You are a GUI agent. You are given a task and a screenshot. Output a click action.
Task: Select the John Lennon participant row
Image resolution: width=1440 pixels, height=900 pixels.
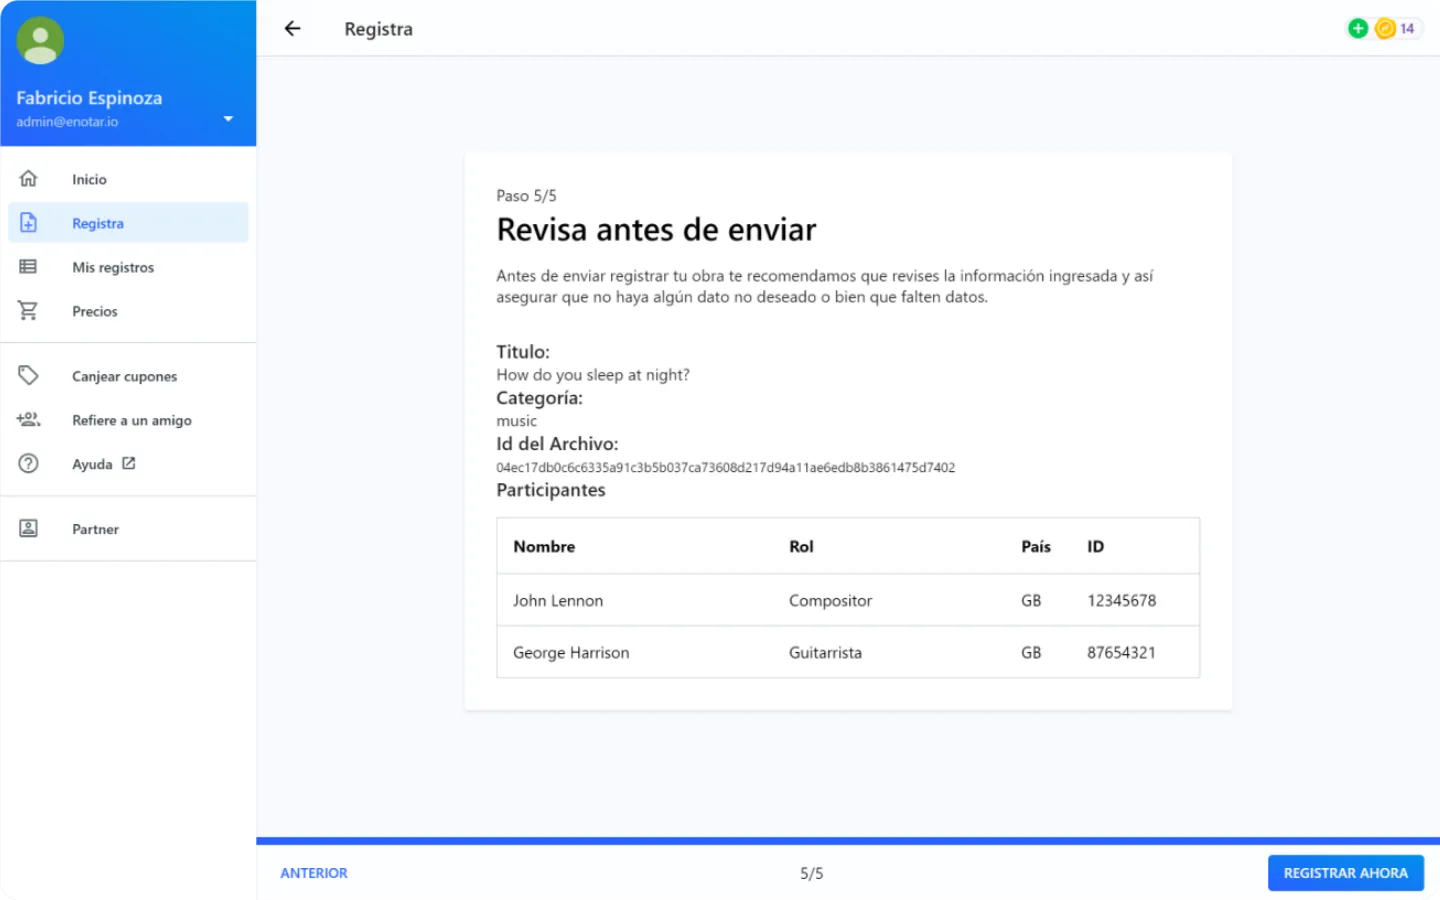coord(848,599)
